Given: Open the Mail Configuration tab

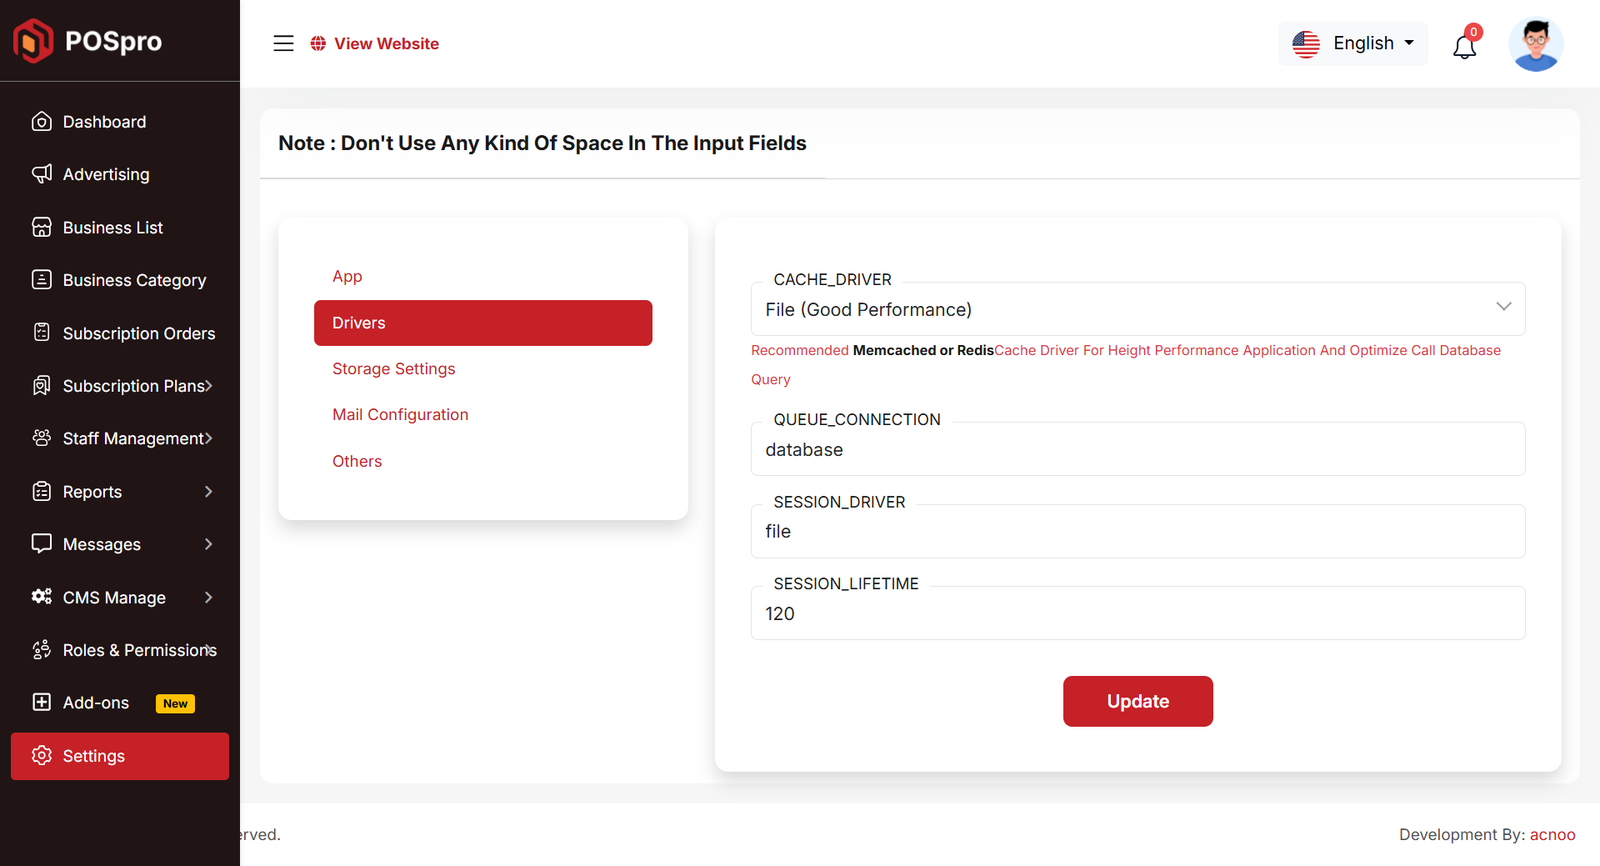Looking at the screenshot, I should pos(400,415).
